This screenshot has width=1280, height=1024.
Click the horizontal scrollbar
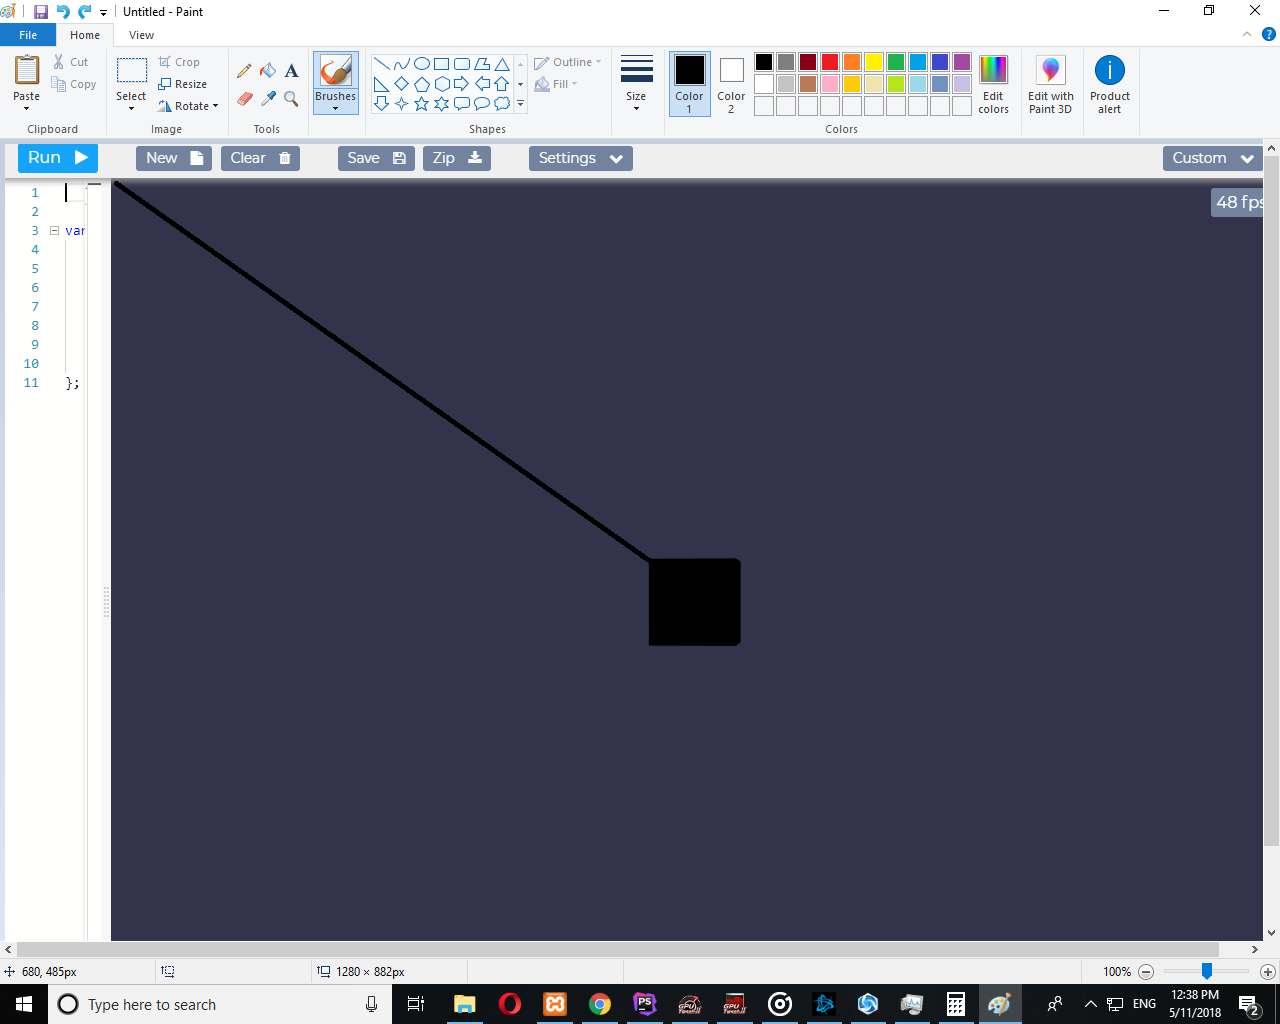click(x=618, y=949)
